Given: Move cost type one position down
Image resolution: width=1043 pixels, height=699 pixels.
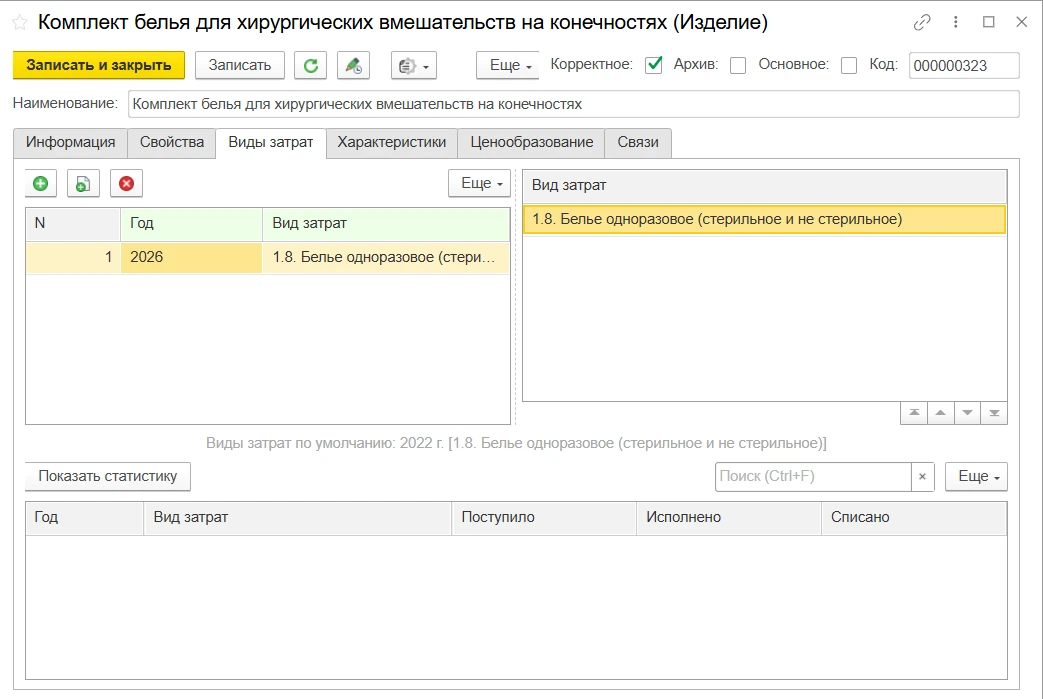Looking at the screenshot, I should tap(967, 413).
